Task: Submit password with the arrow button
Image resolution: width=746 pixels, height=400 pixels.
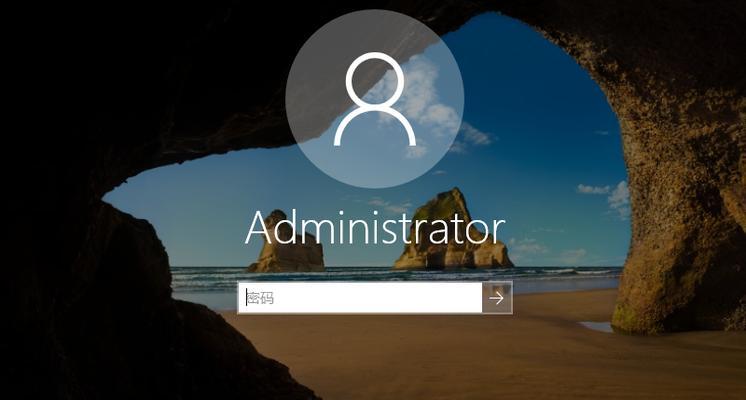Action: (497, 298)
